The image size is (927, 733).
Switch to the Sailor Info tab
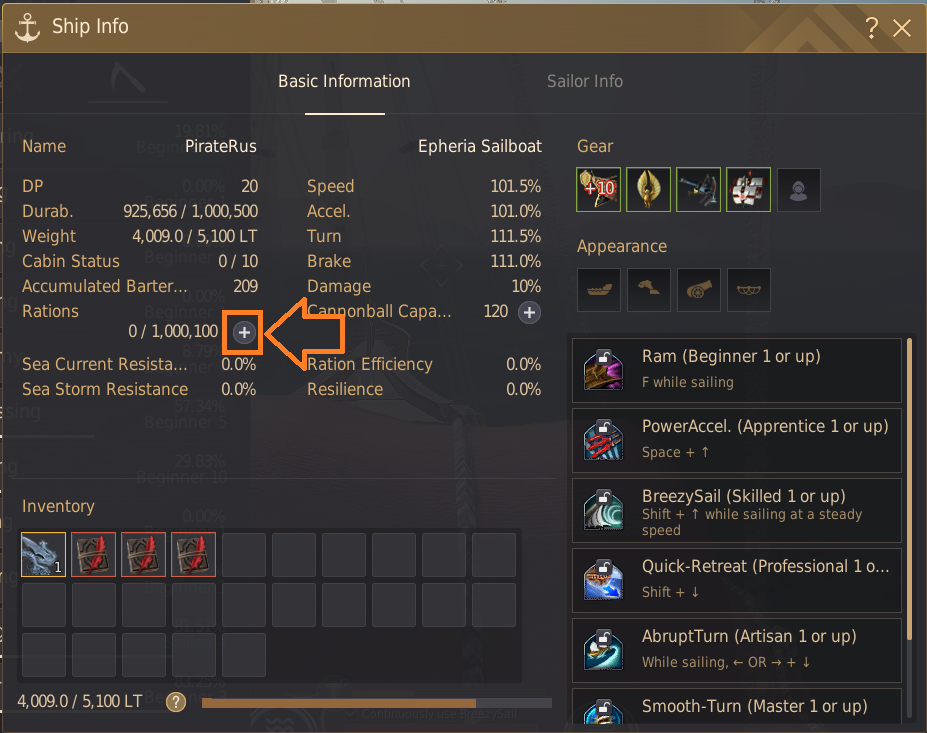(585, 81)
